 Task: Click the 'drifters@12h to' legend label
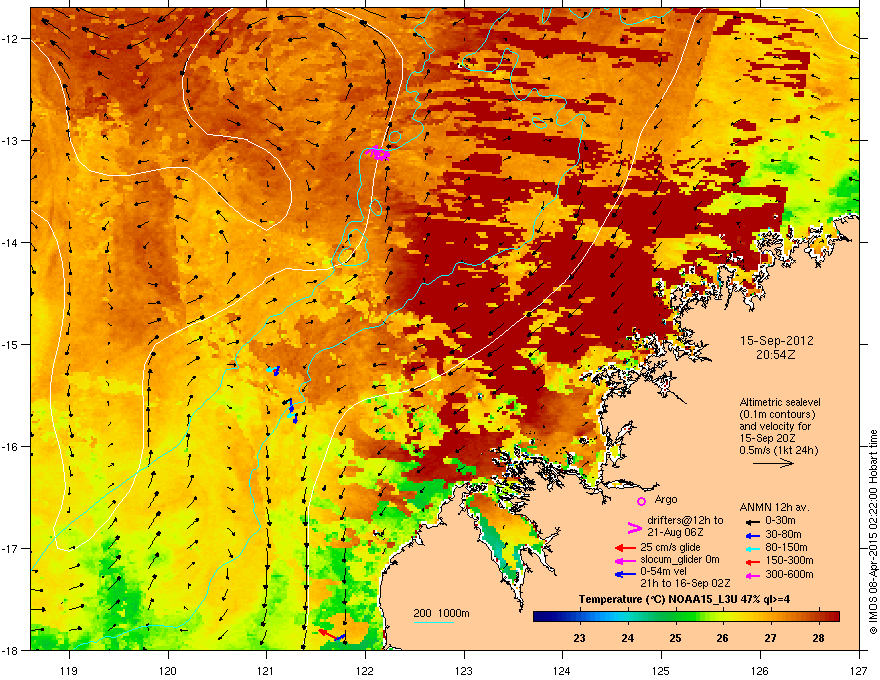click(685, 521)
